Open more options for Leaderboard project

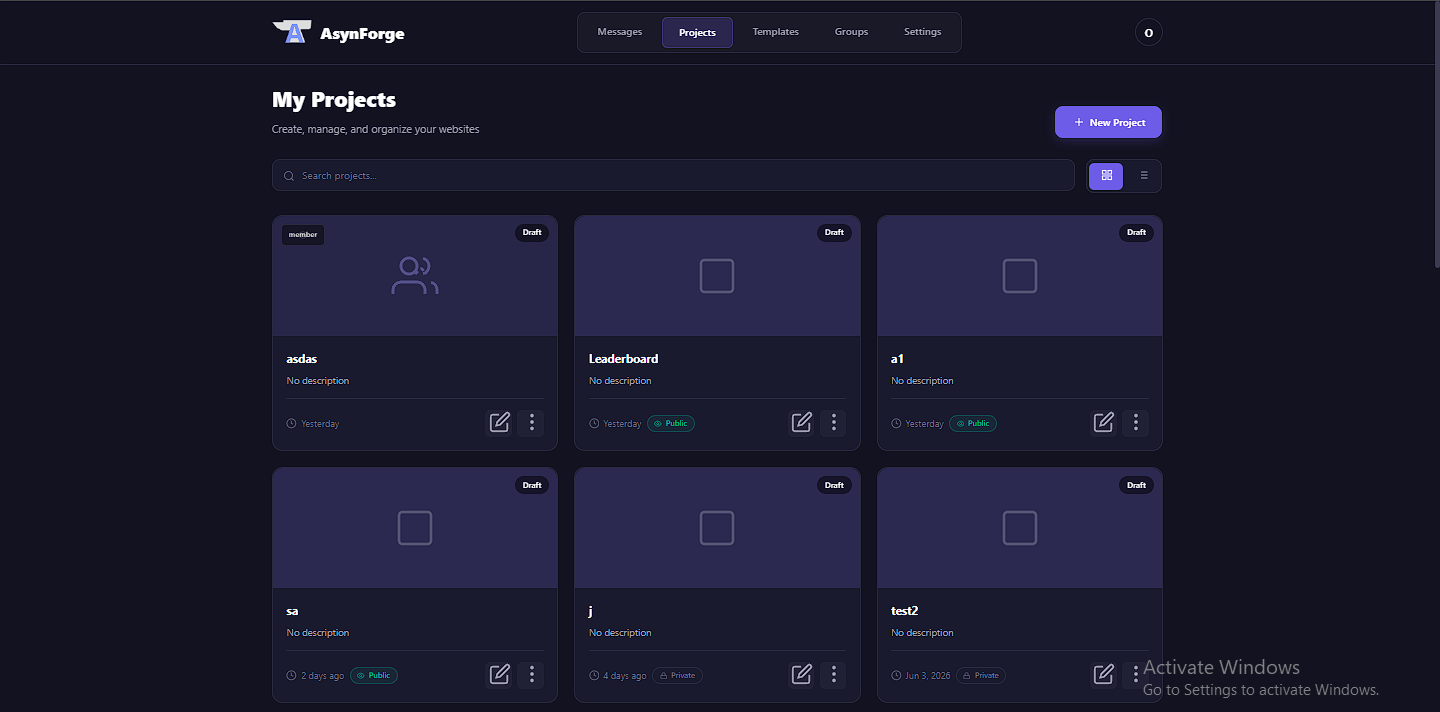(834, 422)
